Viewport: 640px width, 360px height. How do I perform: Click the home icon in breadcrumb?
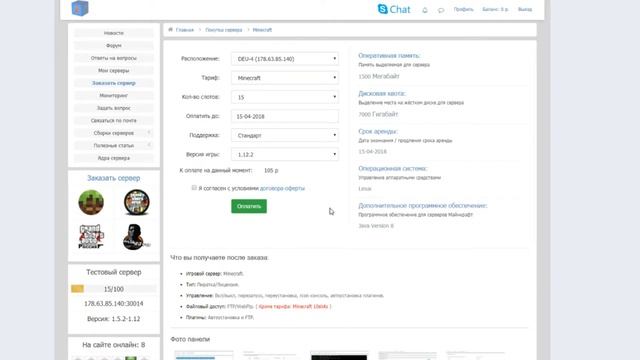pyautogui.click(x=171, y=29)
